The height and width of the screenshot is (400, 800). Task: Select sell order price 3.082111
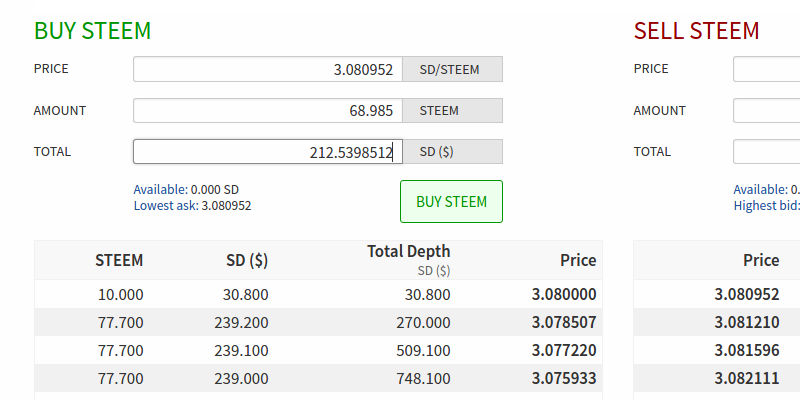coord(746,378)
